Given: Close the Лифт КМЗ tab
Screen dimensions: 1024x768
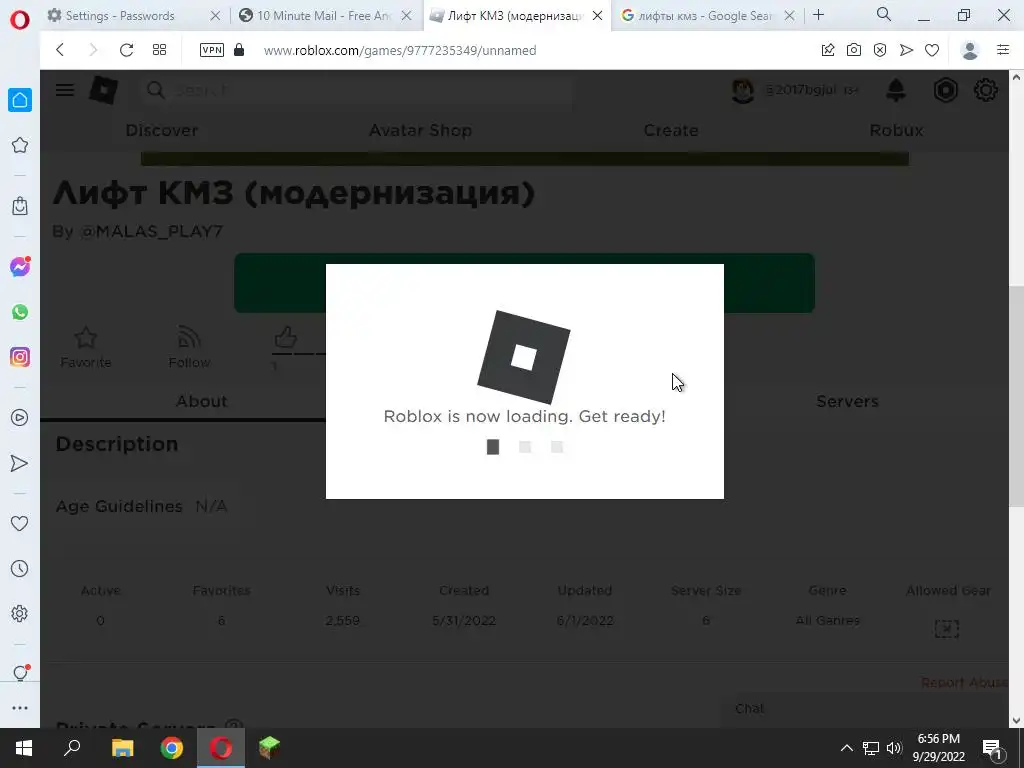Looking at the screenshot, I should click(597, 16).
